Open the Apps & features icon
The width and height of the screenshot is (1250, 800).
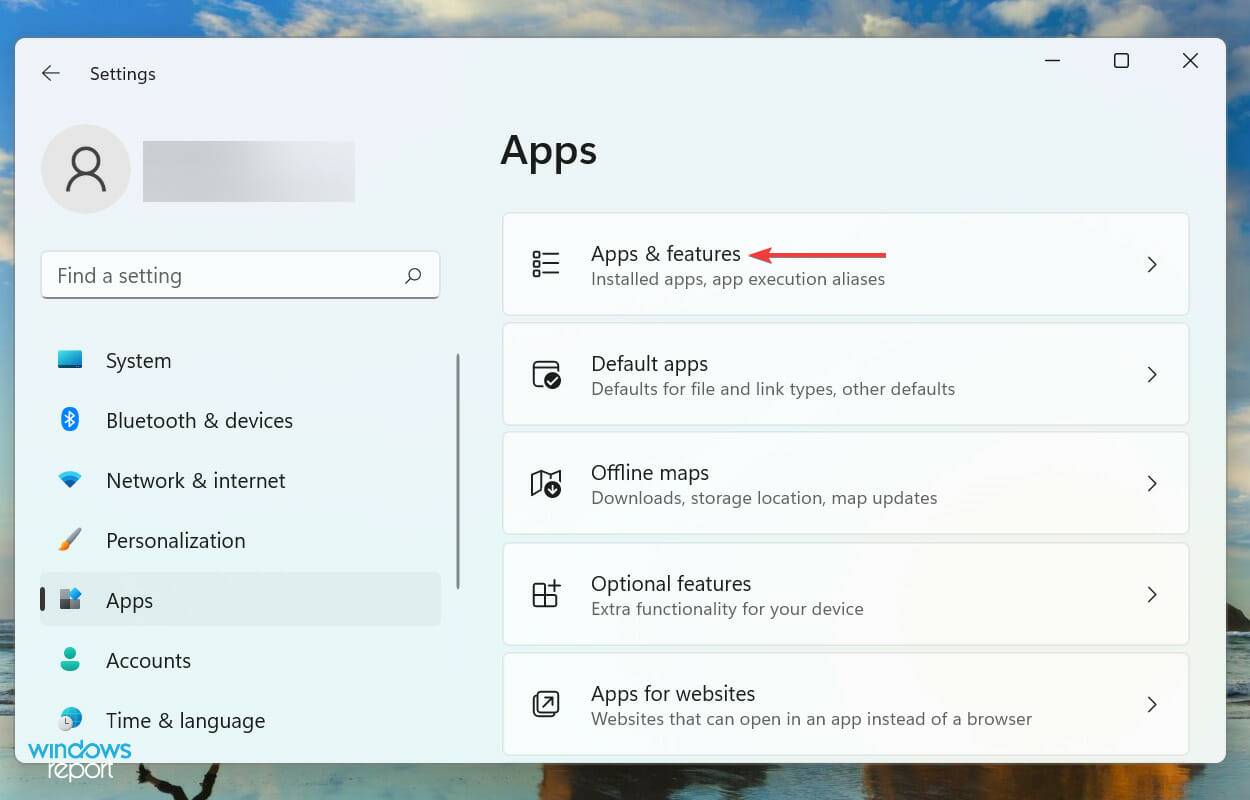[x=545, y=263]
